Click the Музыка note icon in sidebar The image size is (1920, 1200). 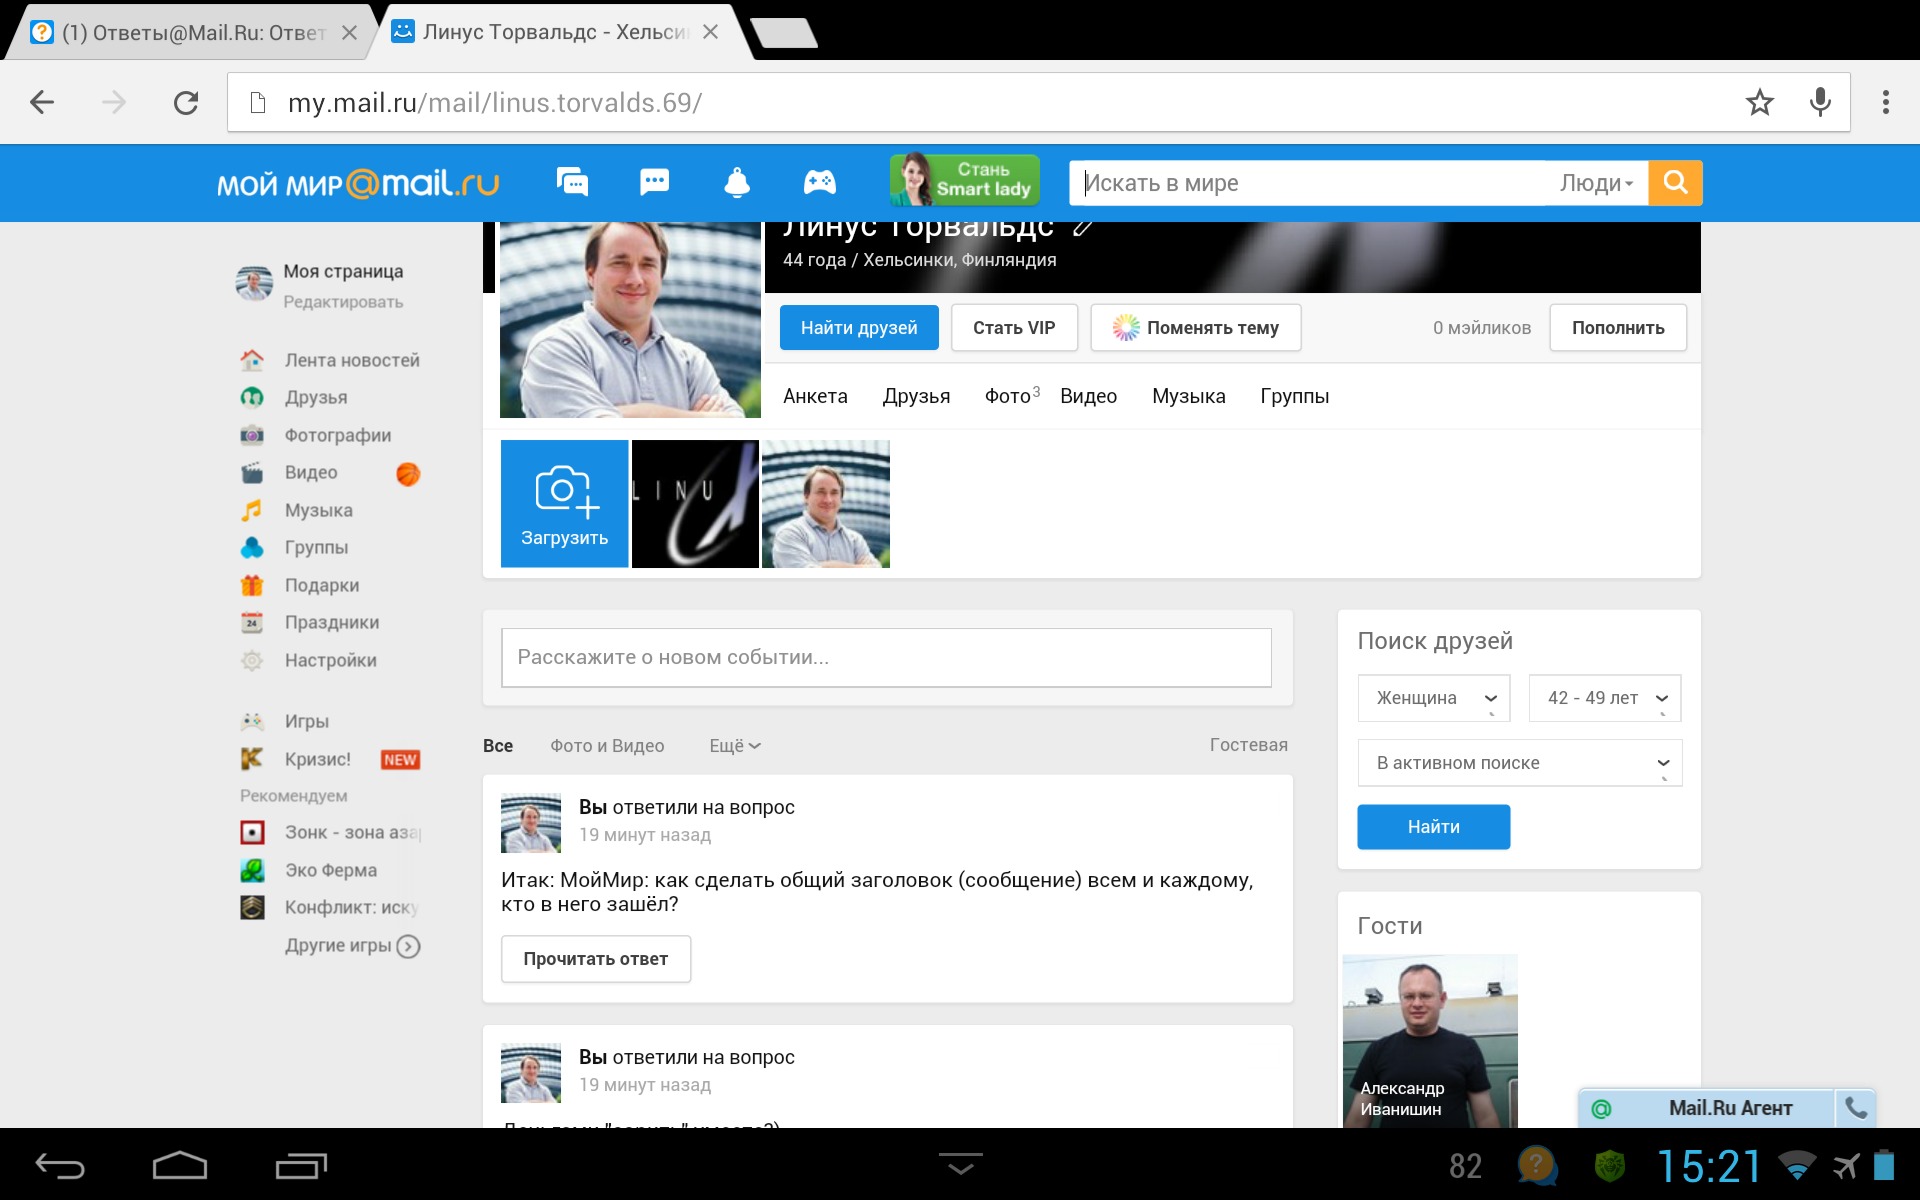click(x=252, y=510)
